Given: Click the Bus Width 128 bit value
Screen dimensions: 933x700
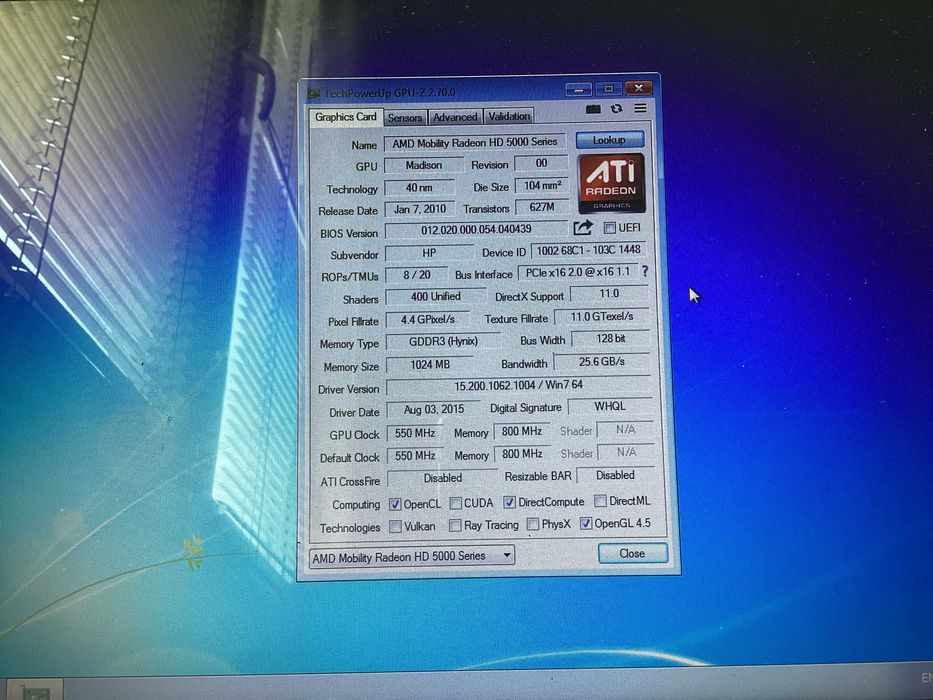Looking at the screenshot, I should (610, 339).
